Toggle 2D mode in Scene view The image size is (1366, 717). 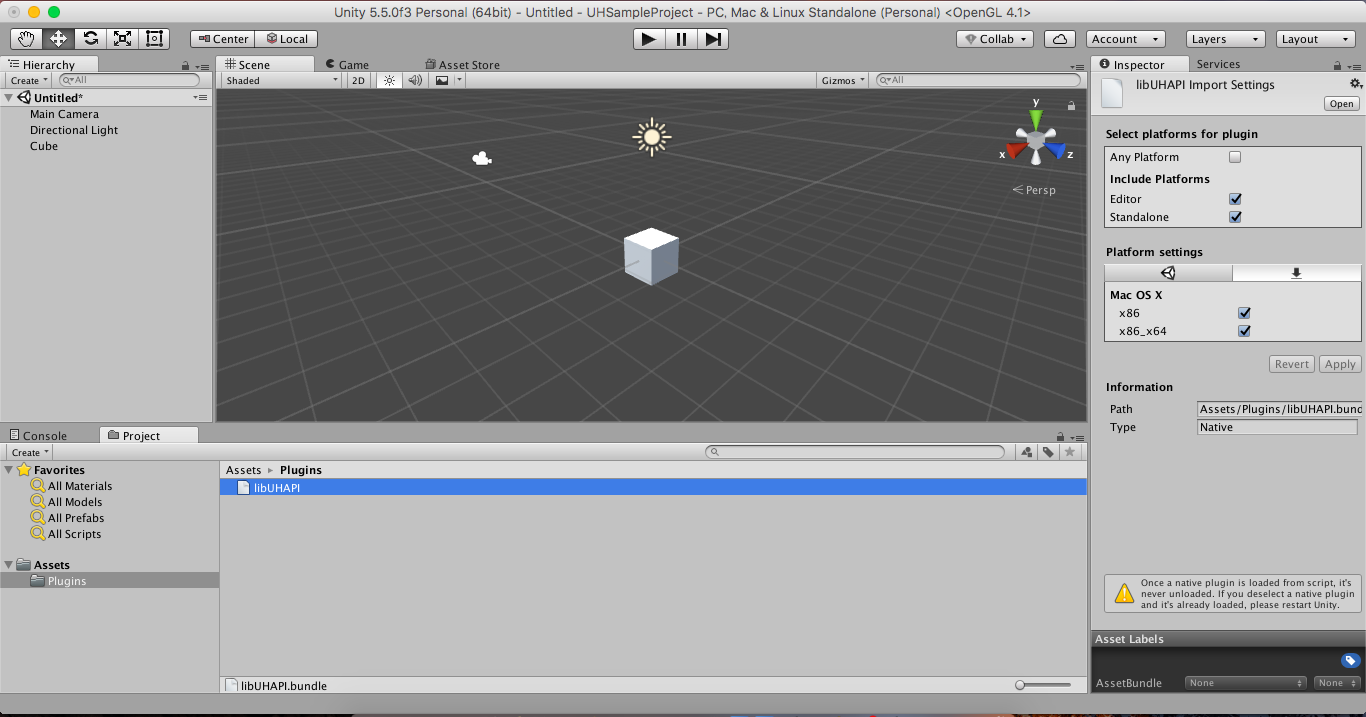click(x=358, y=80)
